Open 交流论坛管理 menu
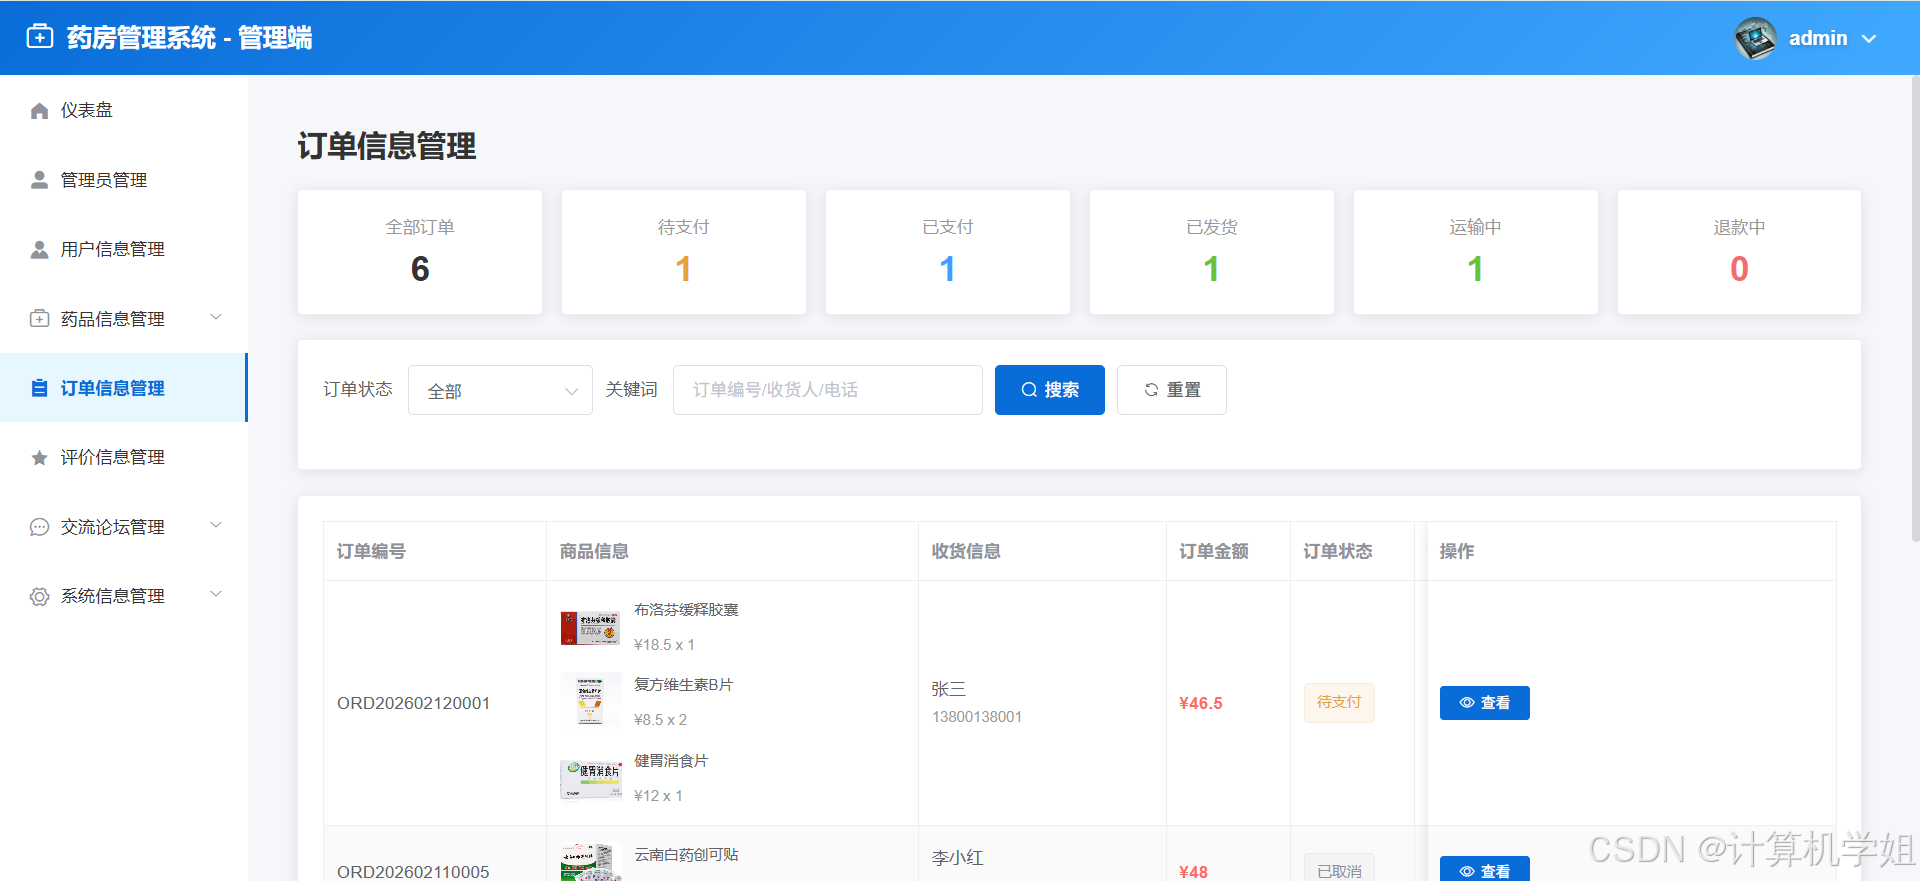Viewport: 1920px width, 881px height. [124, 527]
